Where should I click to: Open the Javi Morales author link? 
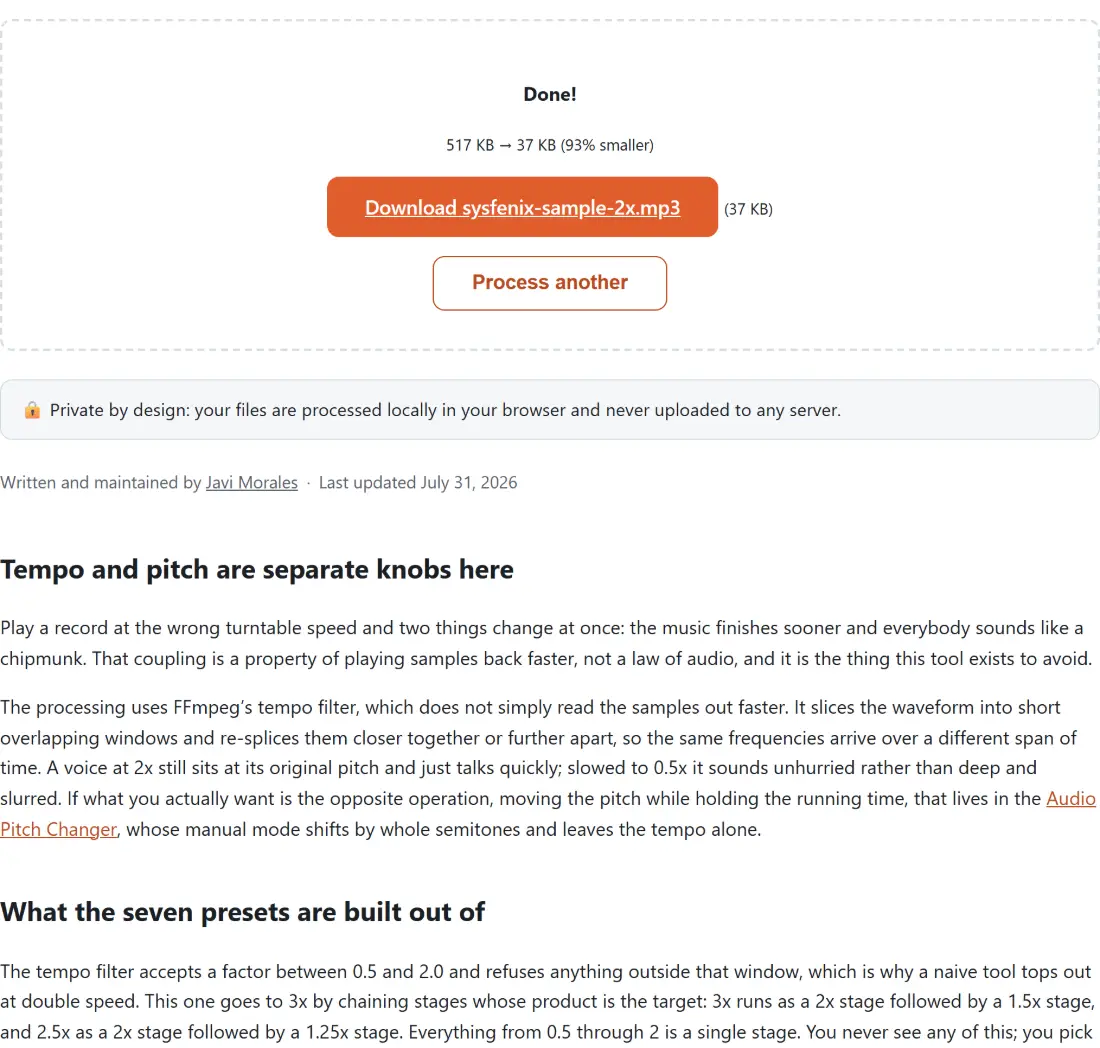point(251,483)
